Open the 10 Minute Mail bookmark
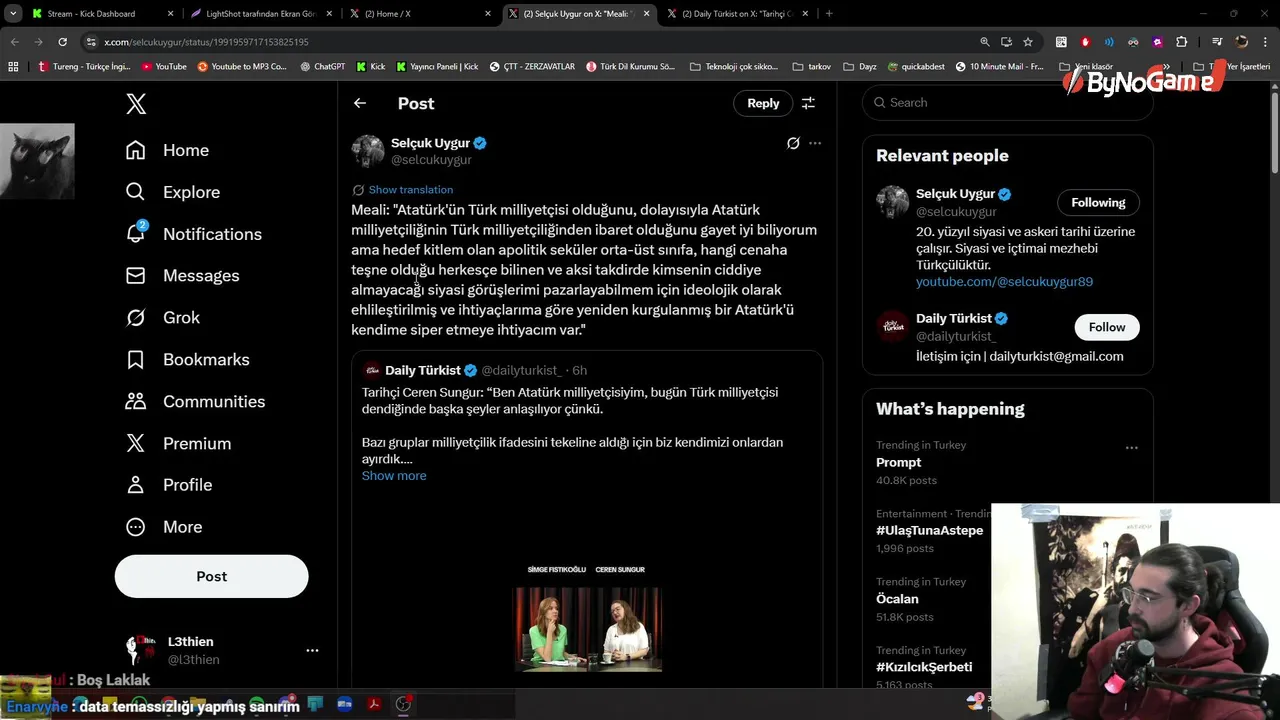The image size is (1280, 720). pyautogui.click(x=999, y=67)
